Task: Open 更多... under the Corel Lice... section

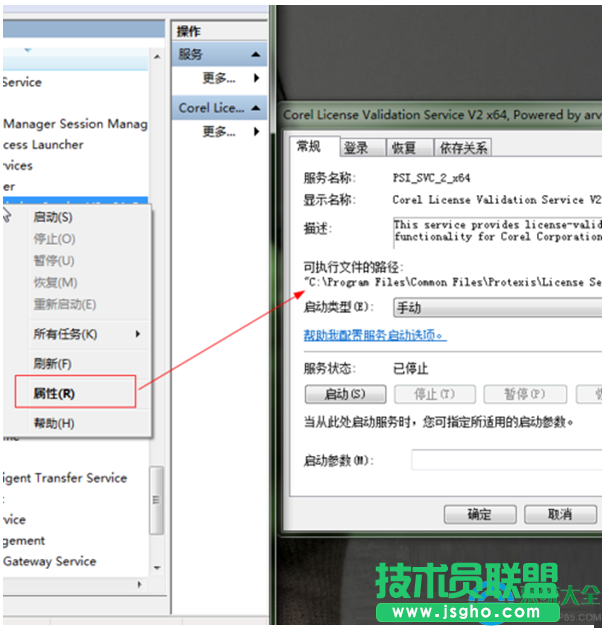Action: pos(219,131)
